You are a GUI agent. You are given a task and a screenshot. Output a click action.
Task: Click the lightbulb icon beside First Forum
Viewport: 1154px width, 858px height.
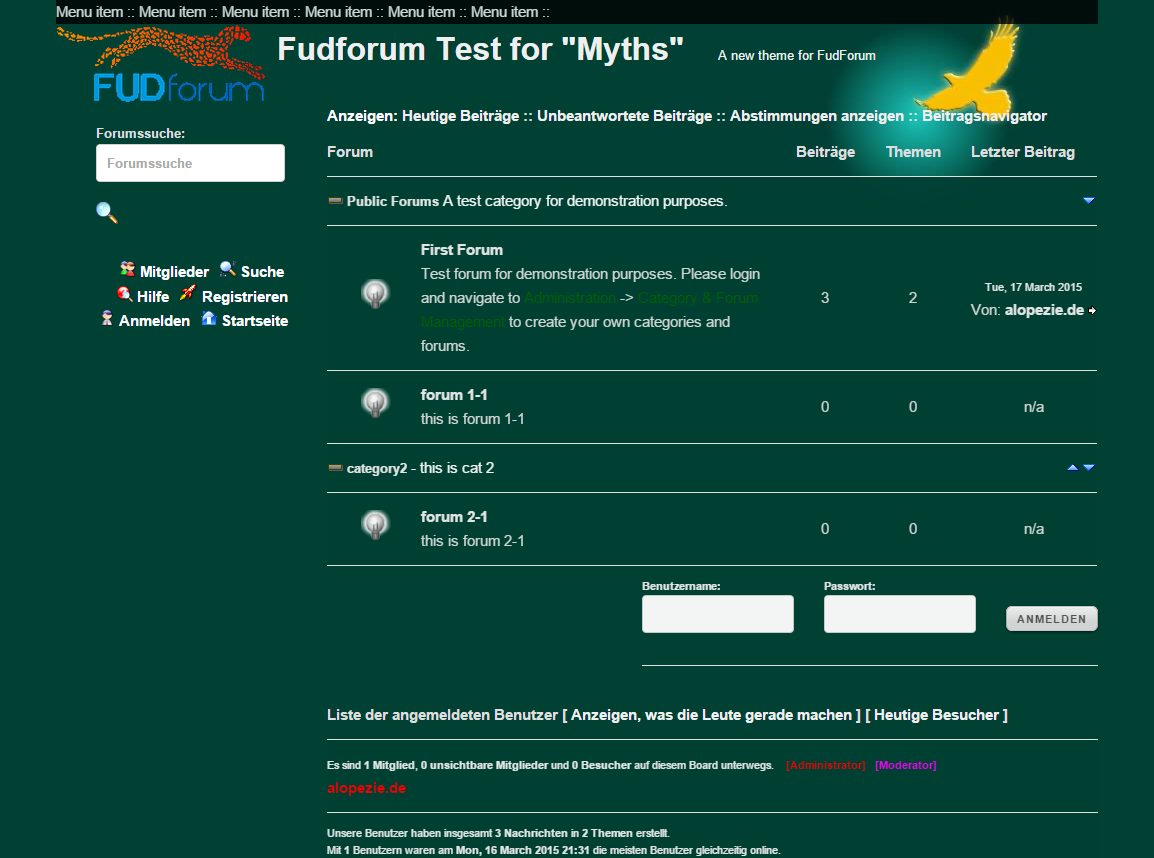(375, 294)
